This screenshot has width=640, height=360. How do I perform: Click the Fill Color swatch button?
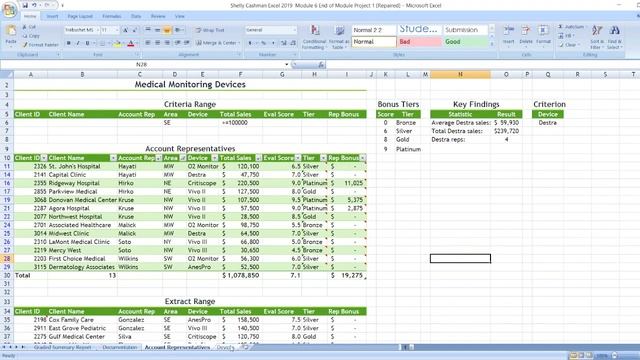point(117,43)
